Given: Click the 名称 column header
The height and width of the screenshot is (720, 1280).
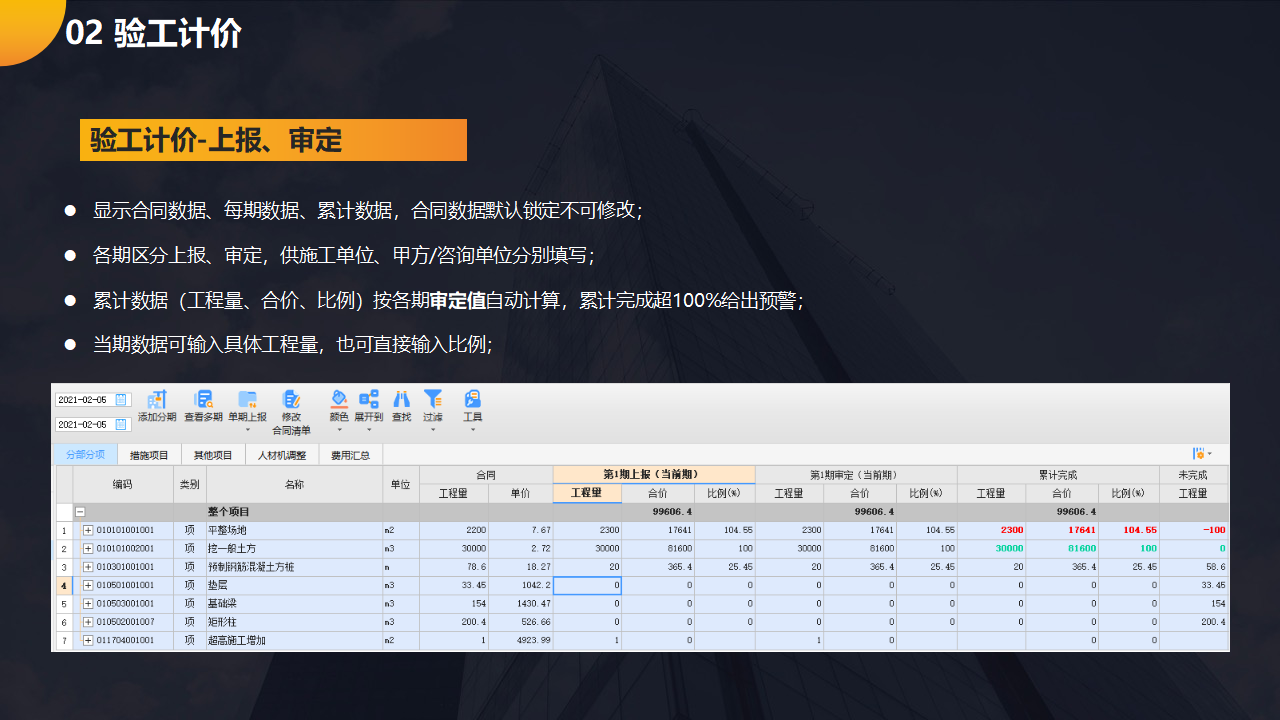Looking at the screenshot, I should point(293,484).
